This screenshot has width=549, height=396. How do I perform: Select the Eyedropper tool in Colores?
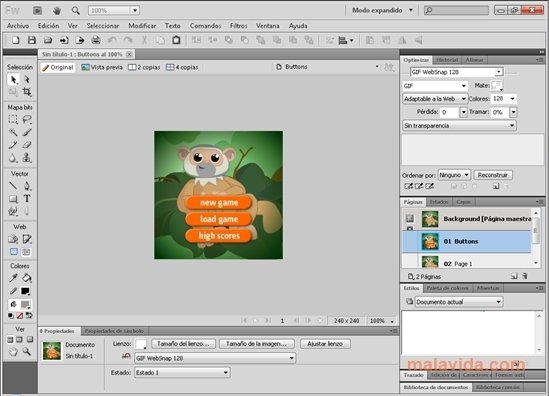(x=13, y=278)
